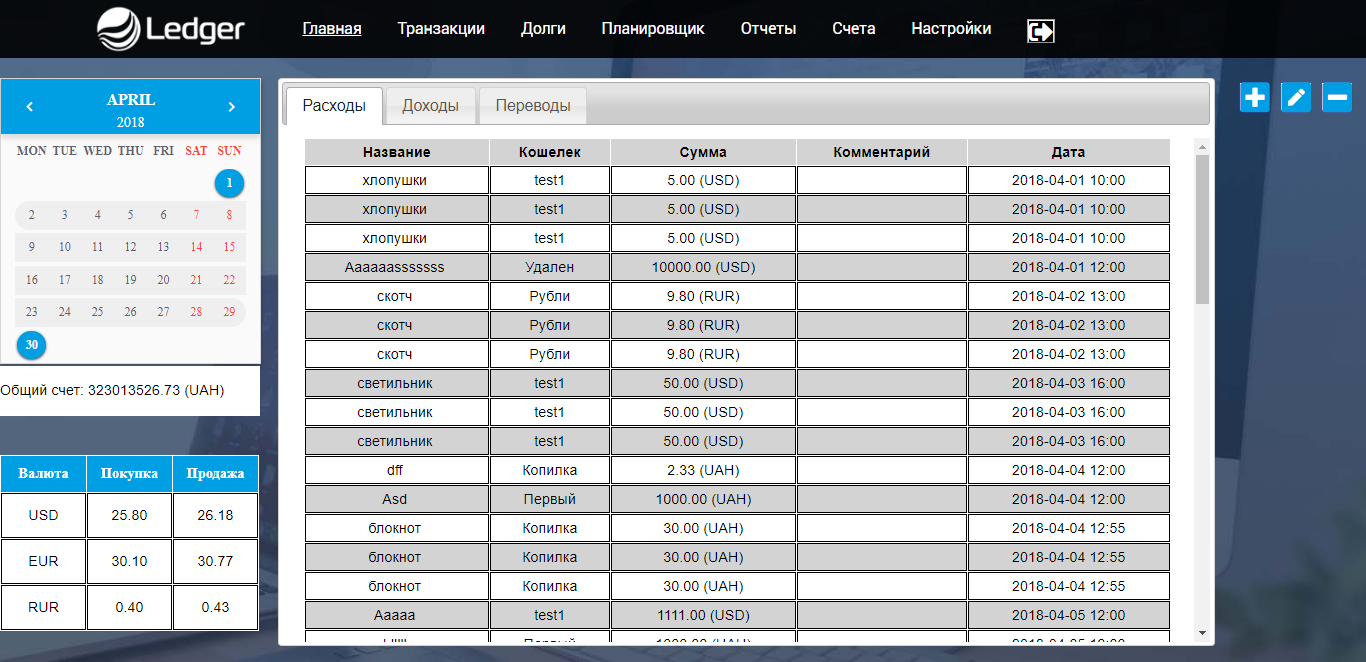Click the RUR sell rate 0.43
This screenshot has height=662, width=1366.
click(215, 607)
